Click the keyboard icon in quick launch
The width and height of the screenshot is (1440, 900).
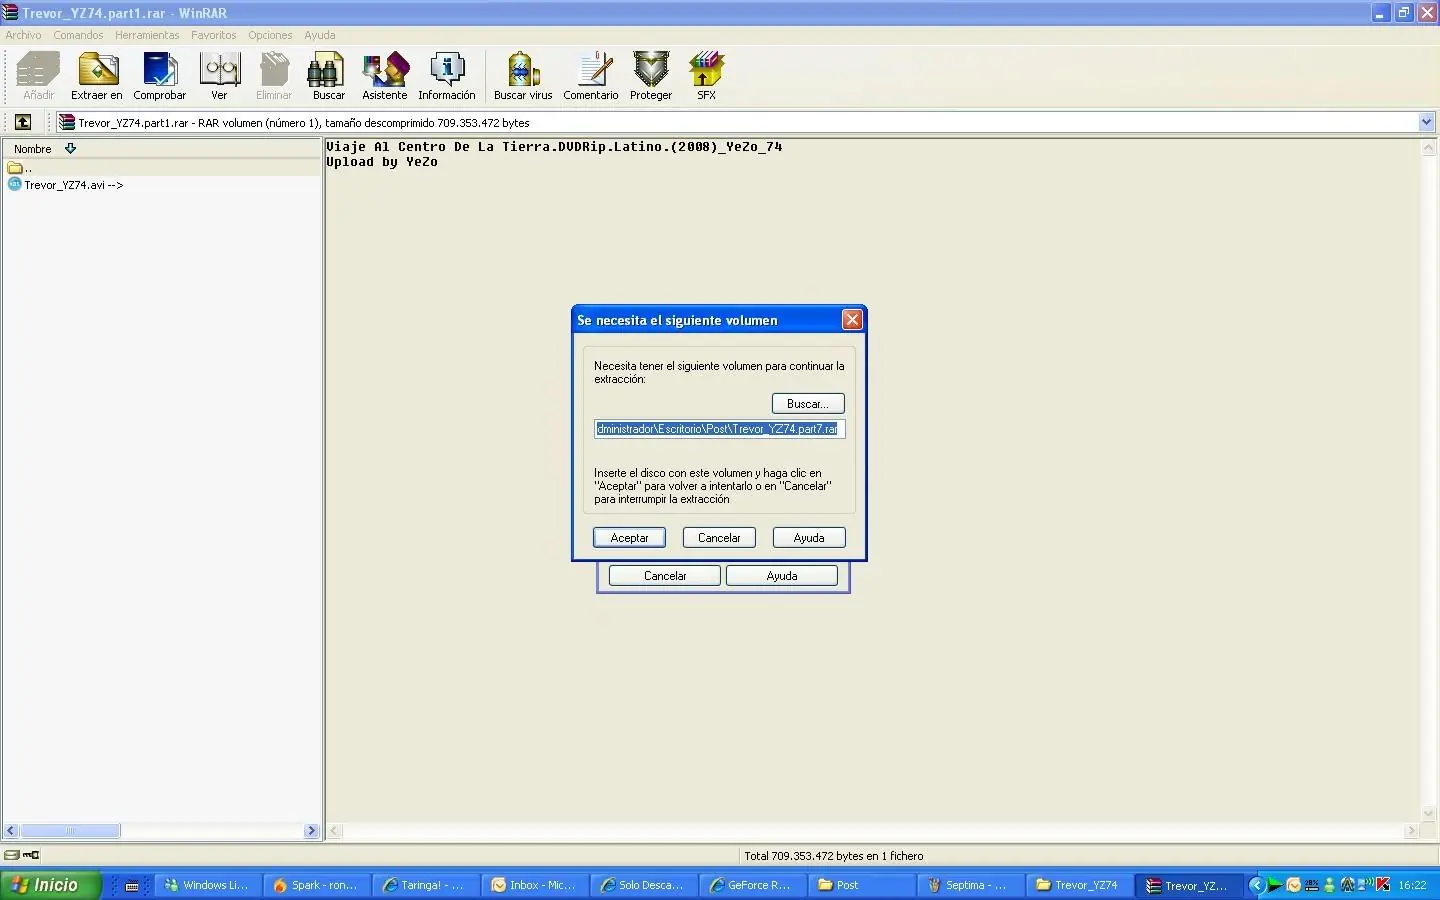132,886
